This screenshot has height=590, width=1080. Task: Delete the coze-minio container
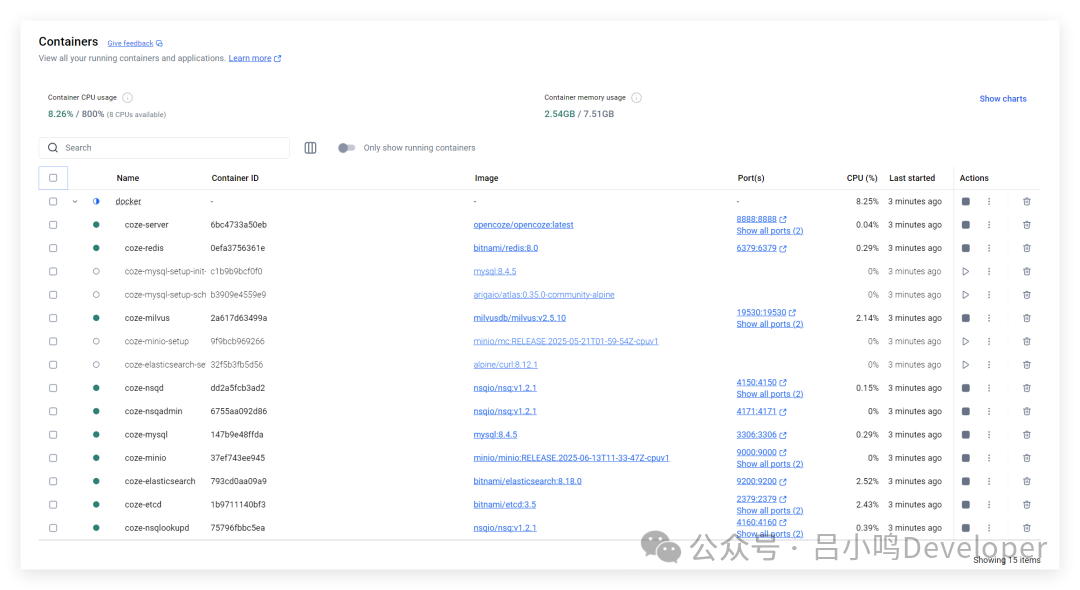pyautogui.click(x=1026, y=458)
